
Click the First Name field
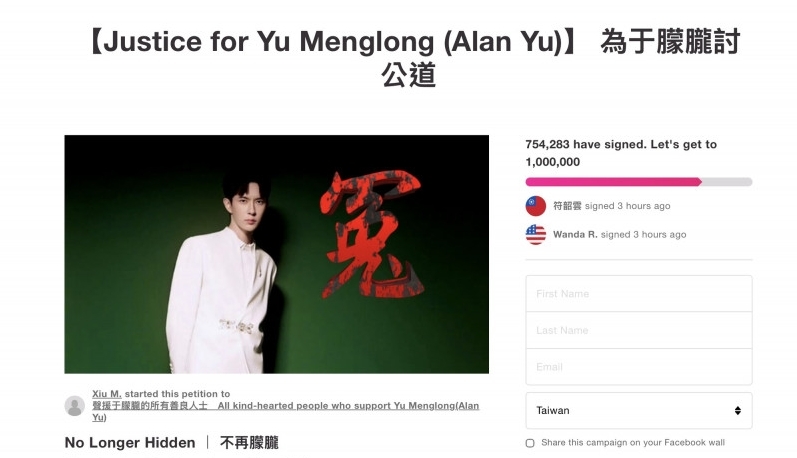pos(639,293)
